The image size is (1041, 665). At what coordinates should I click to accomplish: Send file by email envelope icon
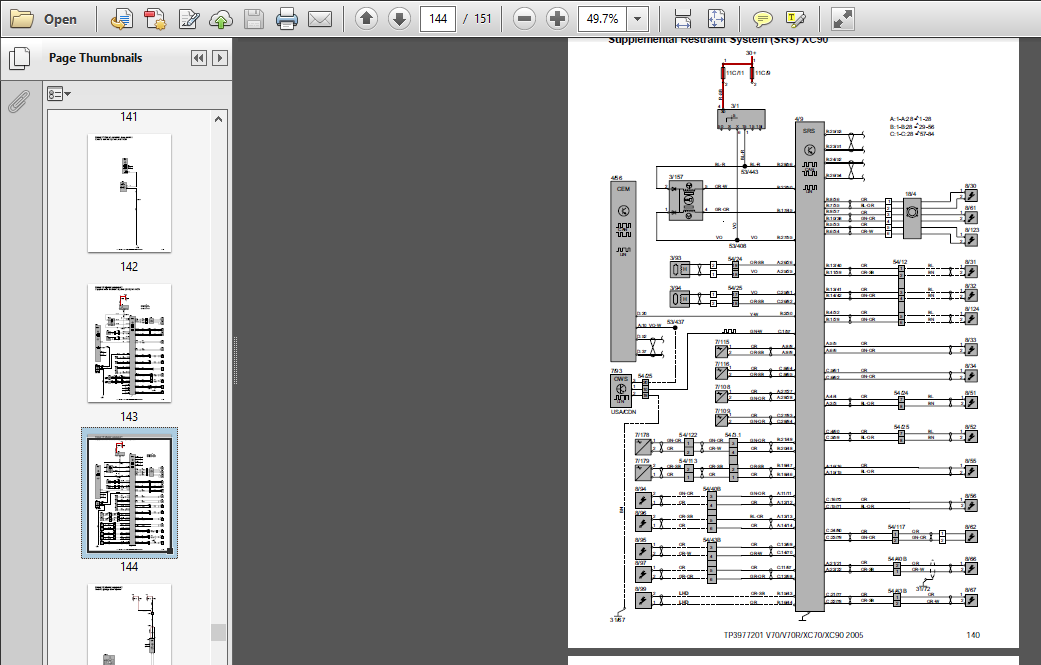click(319, 19)
